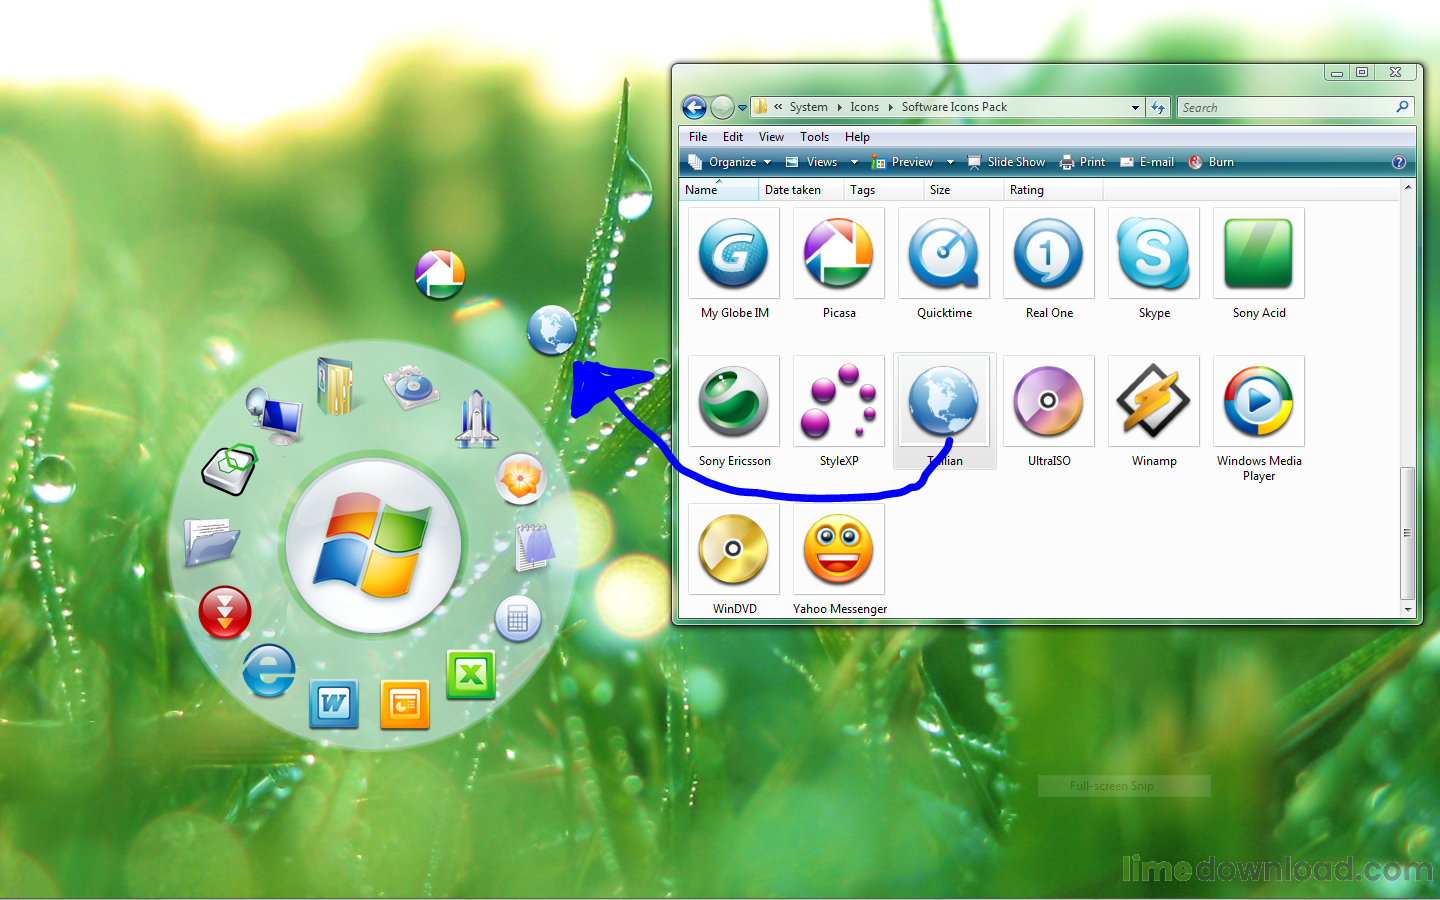Open the documents folder dock icon
Image resolution: width=1440 pixels, height=900 pixels.
tap(211, 542)
